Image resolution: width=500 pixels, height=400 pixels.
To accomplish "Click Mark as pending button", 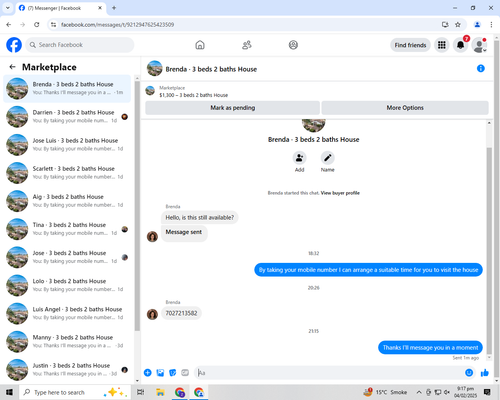I will tap(232, 108).
